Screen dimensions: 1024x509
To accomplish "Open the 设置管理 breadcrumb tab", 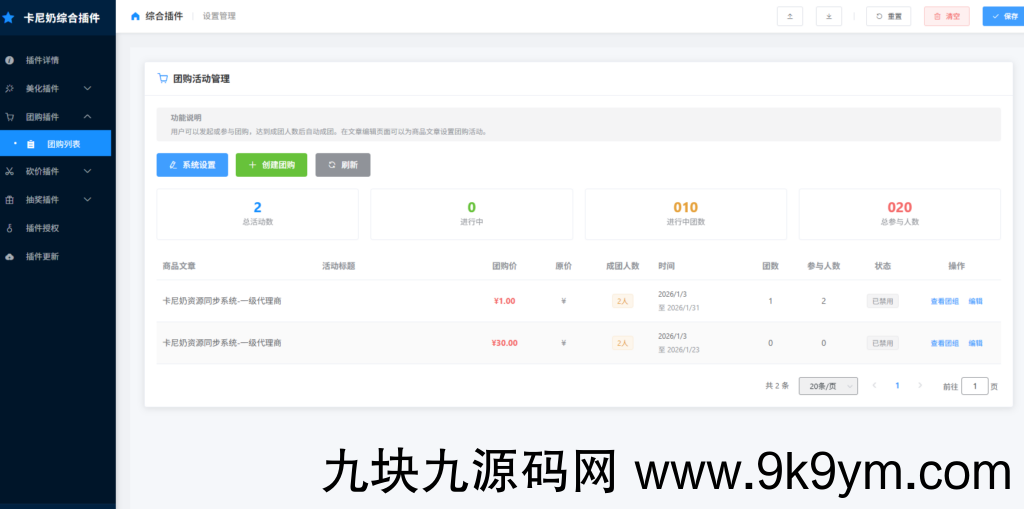I will click(219, 16).
